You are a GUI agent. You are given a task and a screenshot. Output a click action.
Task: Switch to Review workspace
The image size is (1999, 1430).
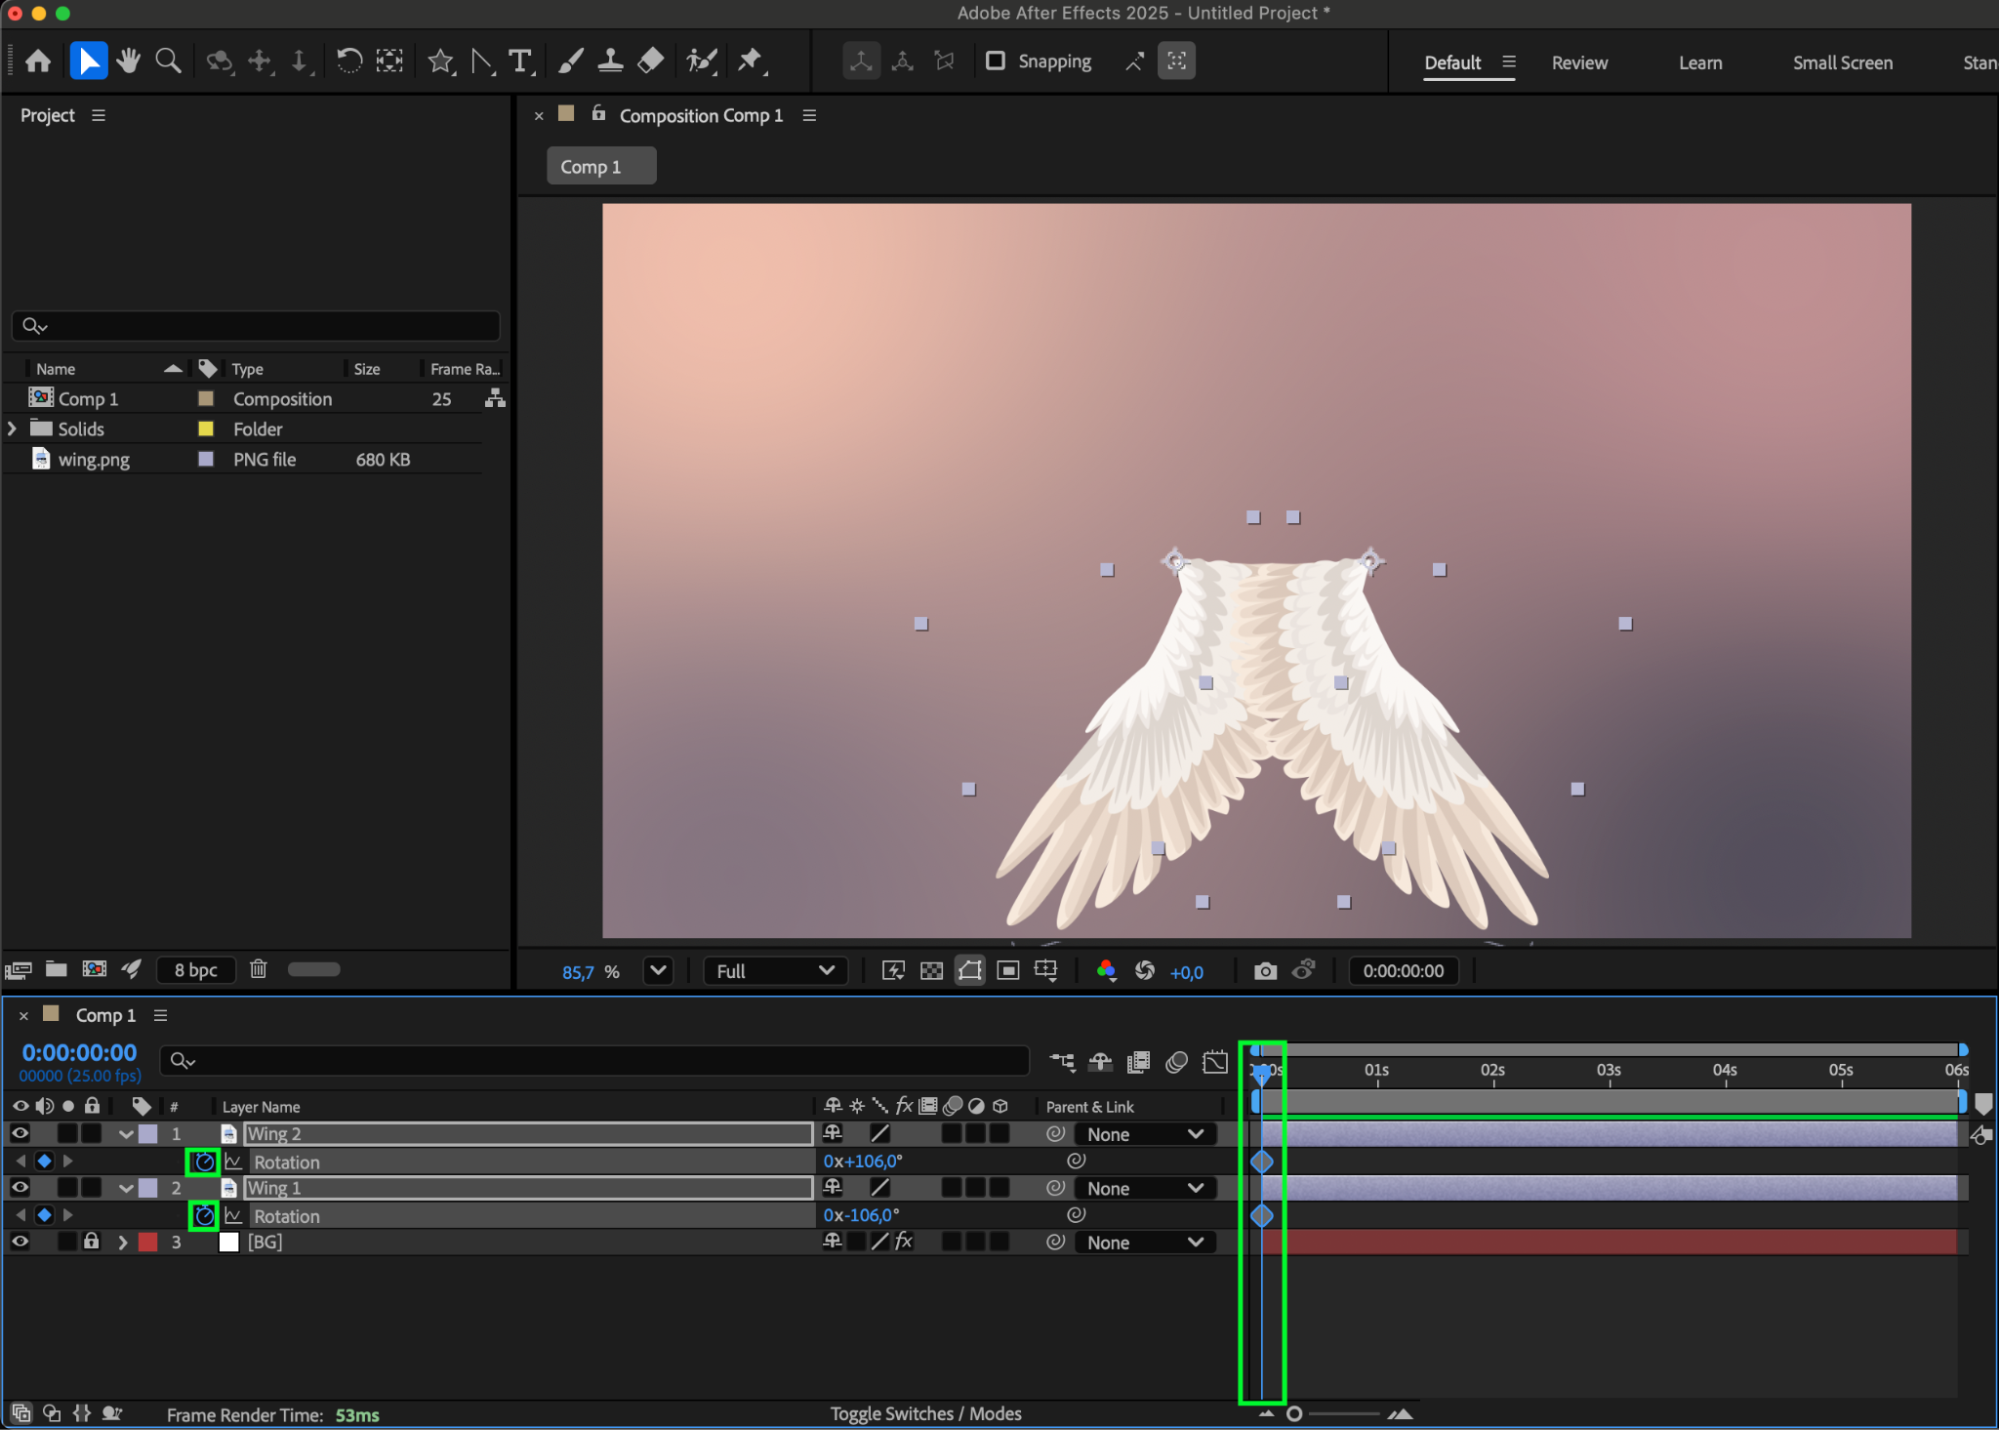click(x=1579, y=63)
